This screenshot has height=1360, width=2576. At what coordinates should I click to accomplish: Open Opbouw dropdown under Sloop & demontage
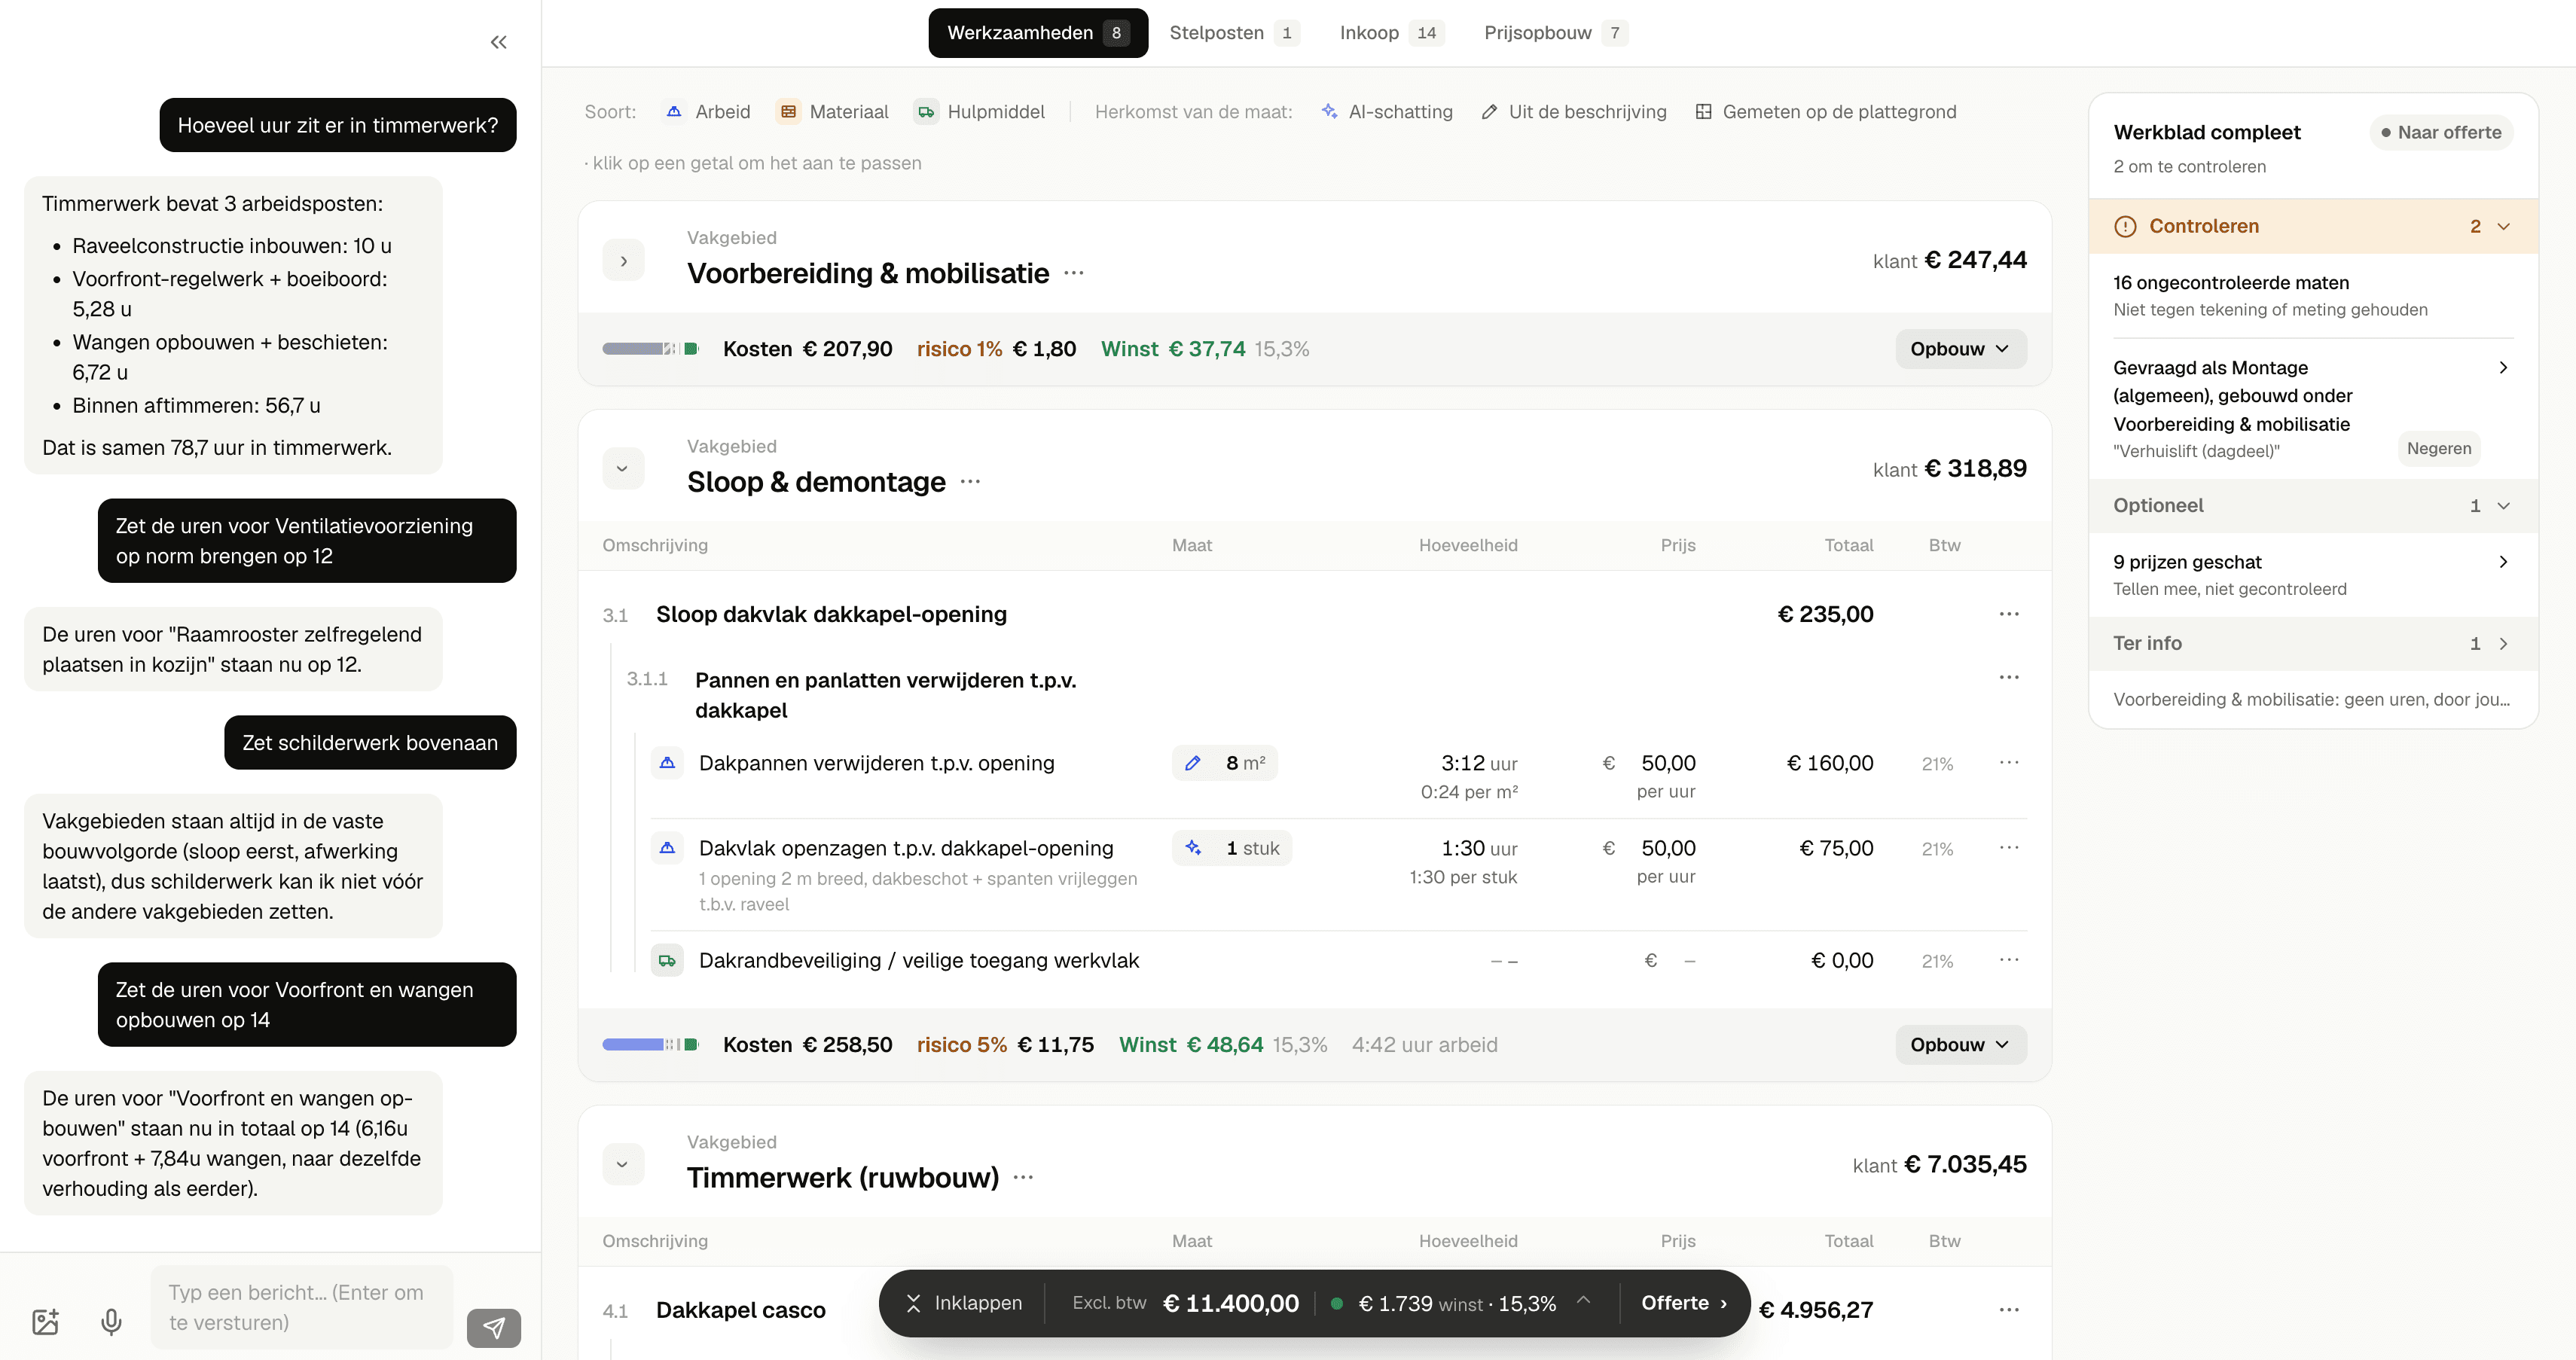(1960, 1045)
